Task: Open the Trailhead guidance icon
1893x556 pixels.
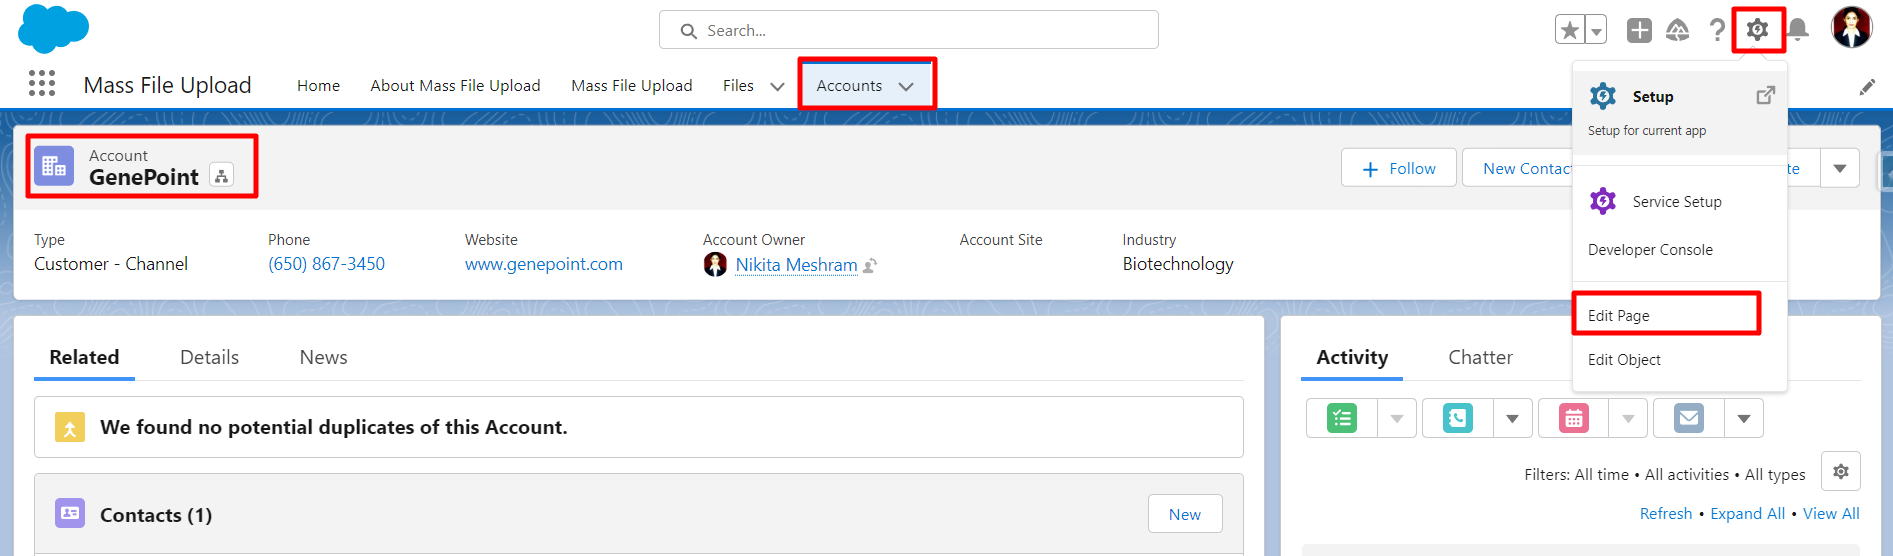Action: [1678, 30]
